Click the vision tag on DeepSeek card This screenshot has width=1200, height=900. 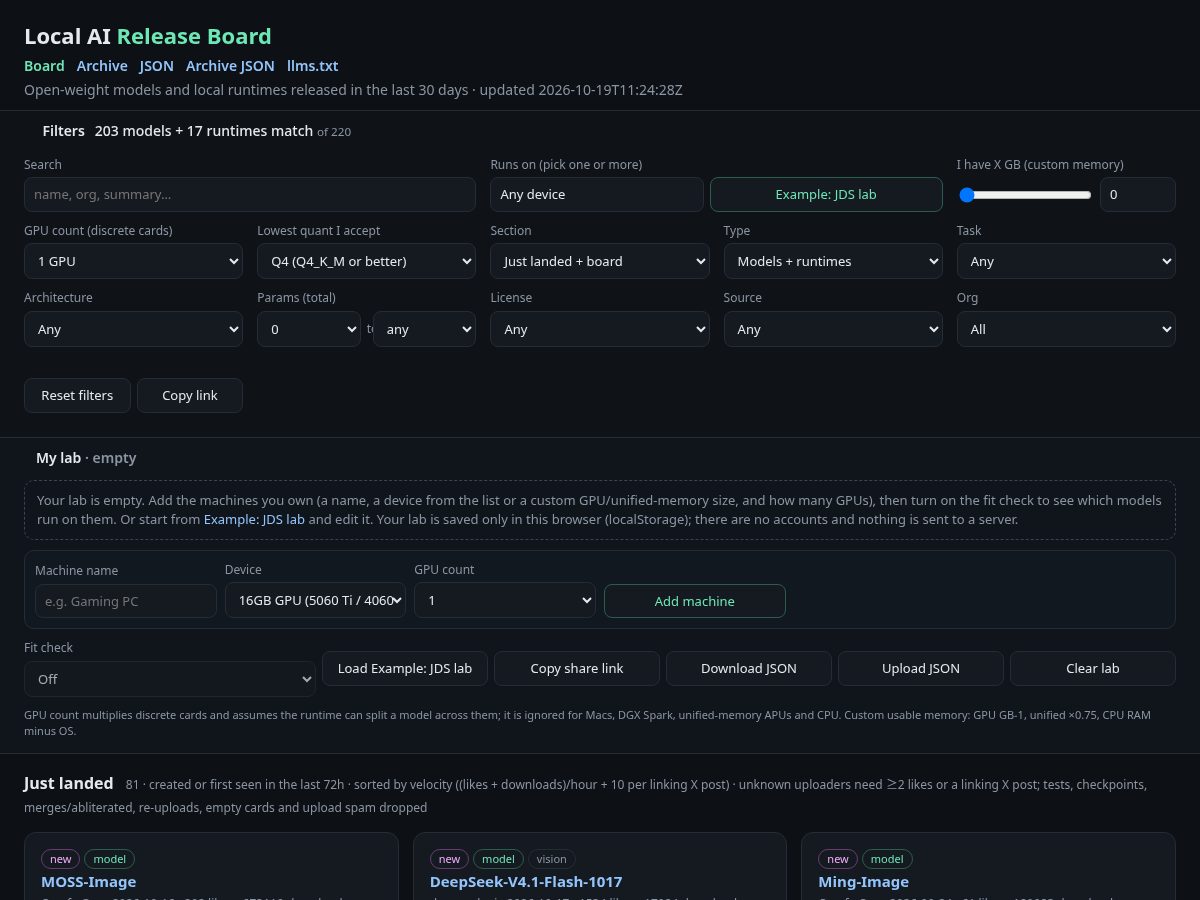point(551,859)
